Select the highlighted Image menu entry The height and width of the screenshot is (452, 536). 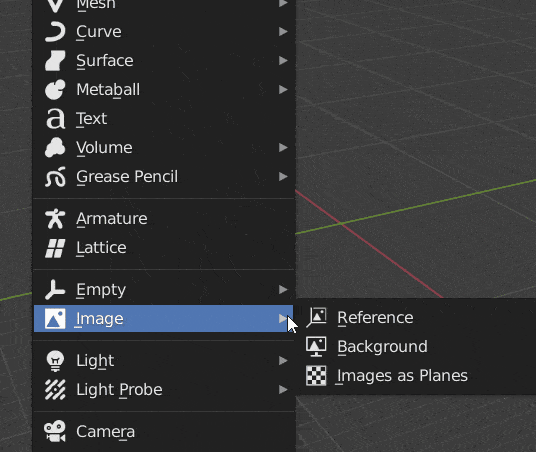click(x=164, y=319)
